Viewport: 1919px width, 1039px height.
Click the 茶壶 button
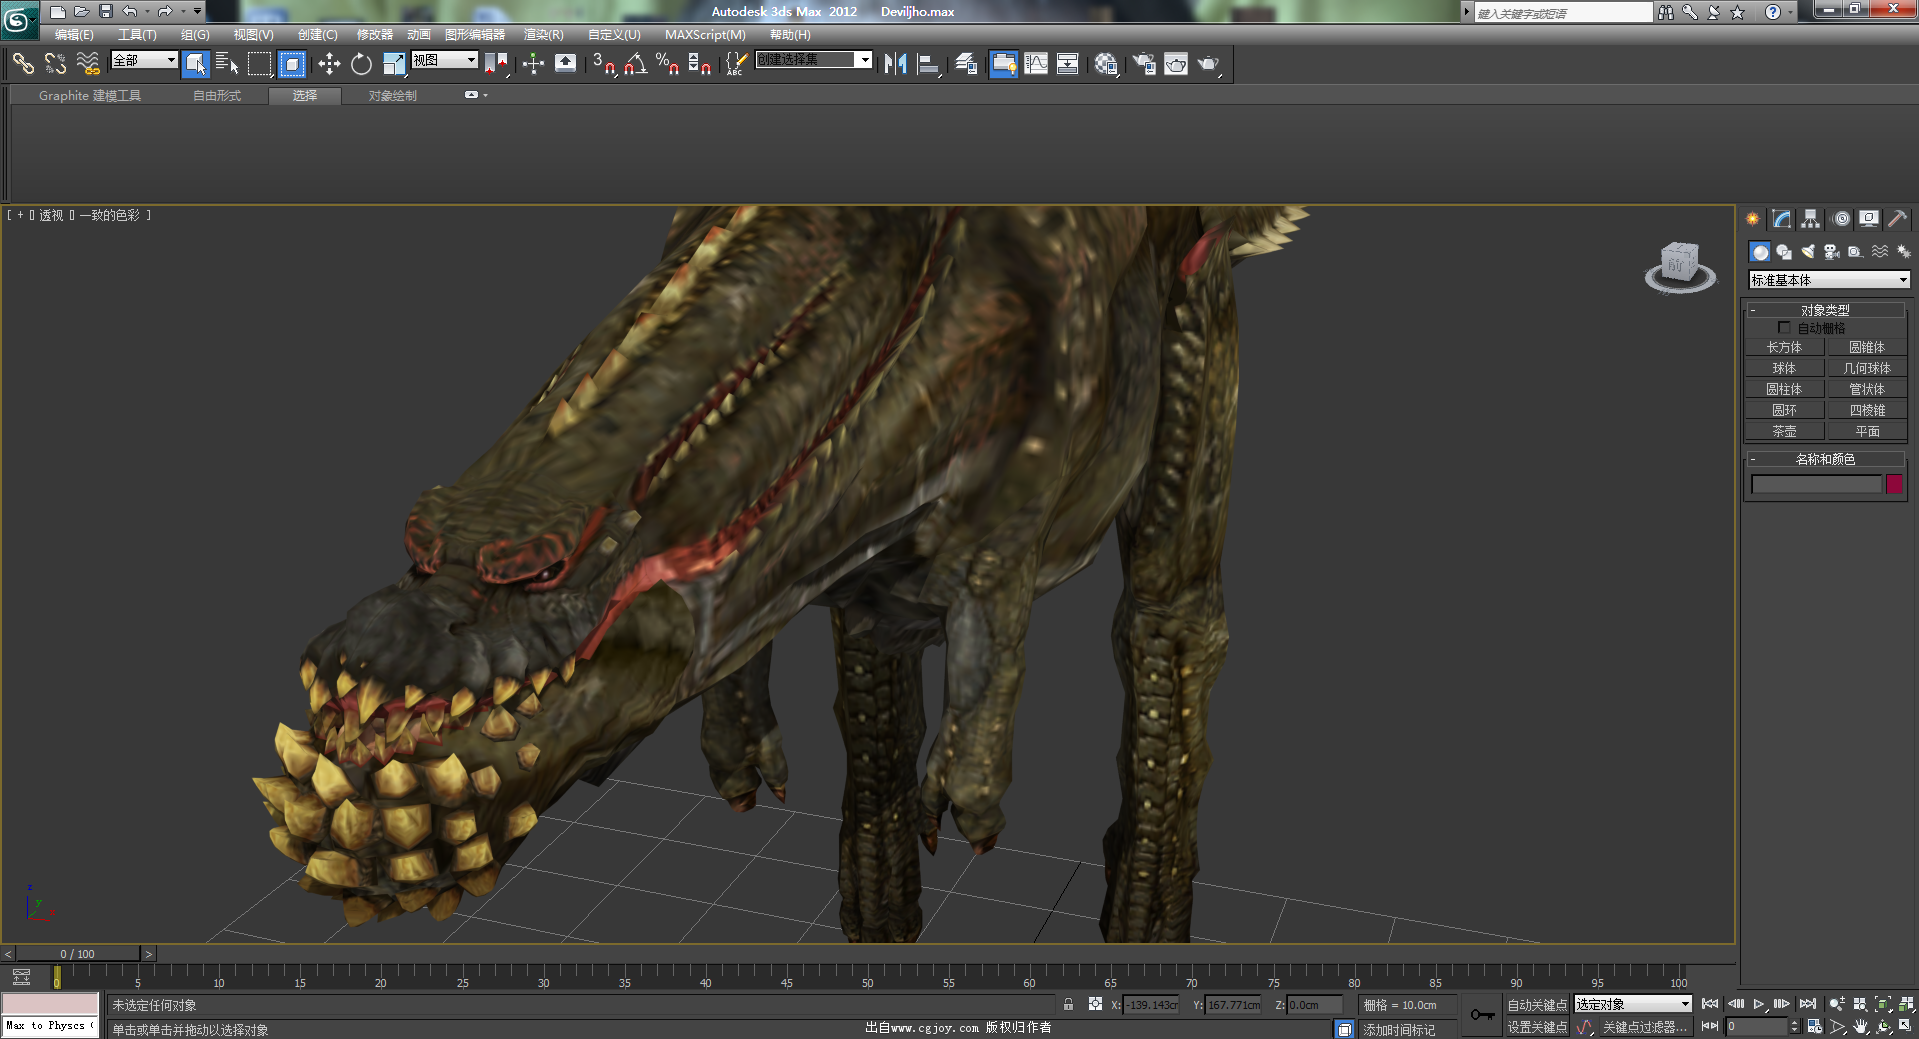1784,431
